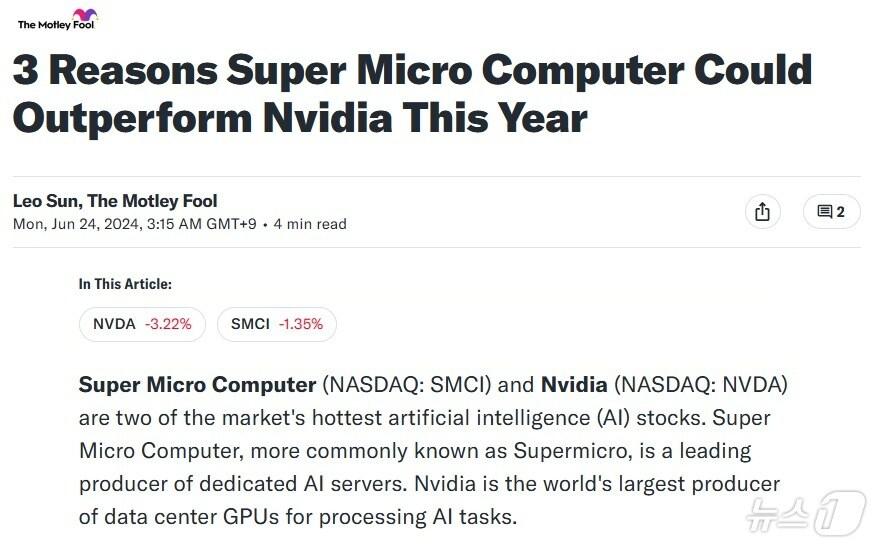Click the "4 min read" label
The width and height of the screenshot is (876, 548).
click(310, 224)
